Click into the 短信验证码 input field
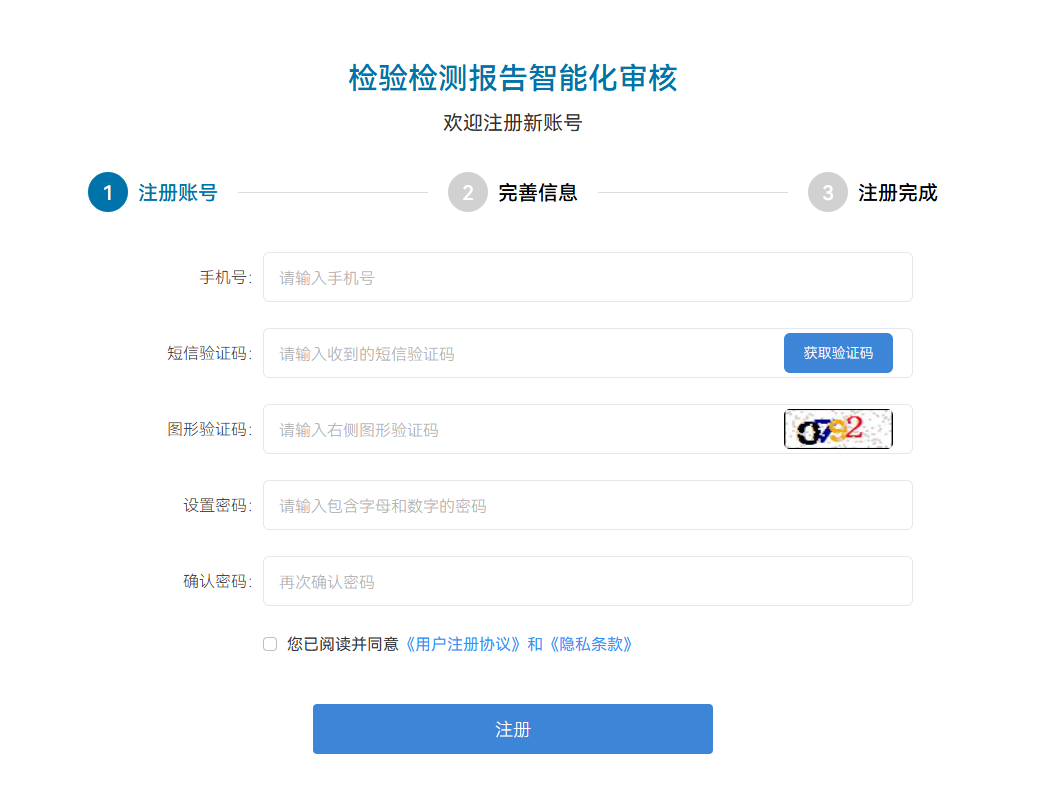Screen dimensions: 1040x792 520,353
